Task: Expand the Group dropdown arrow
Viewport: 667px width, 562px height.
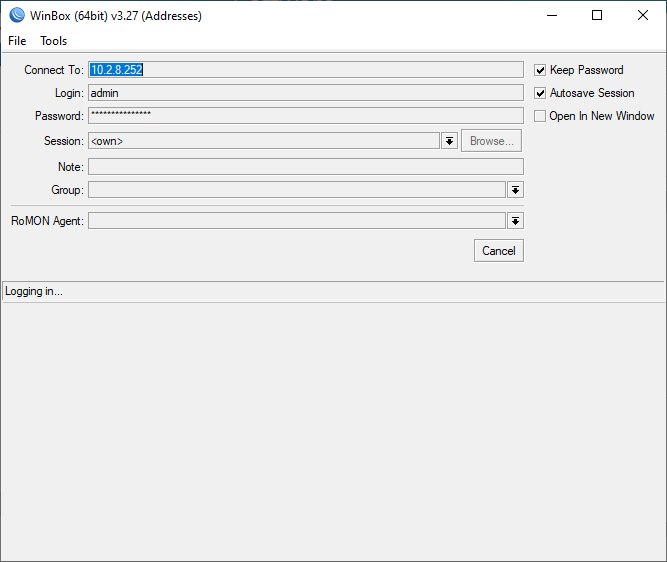Action: coord(515,190)
